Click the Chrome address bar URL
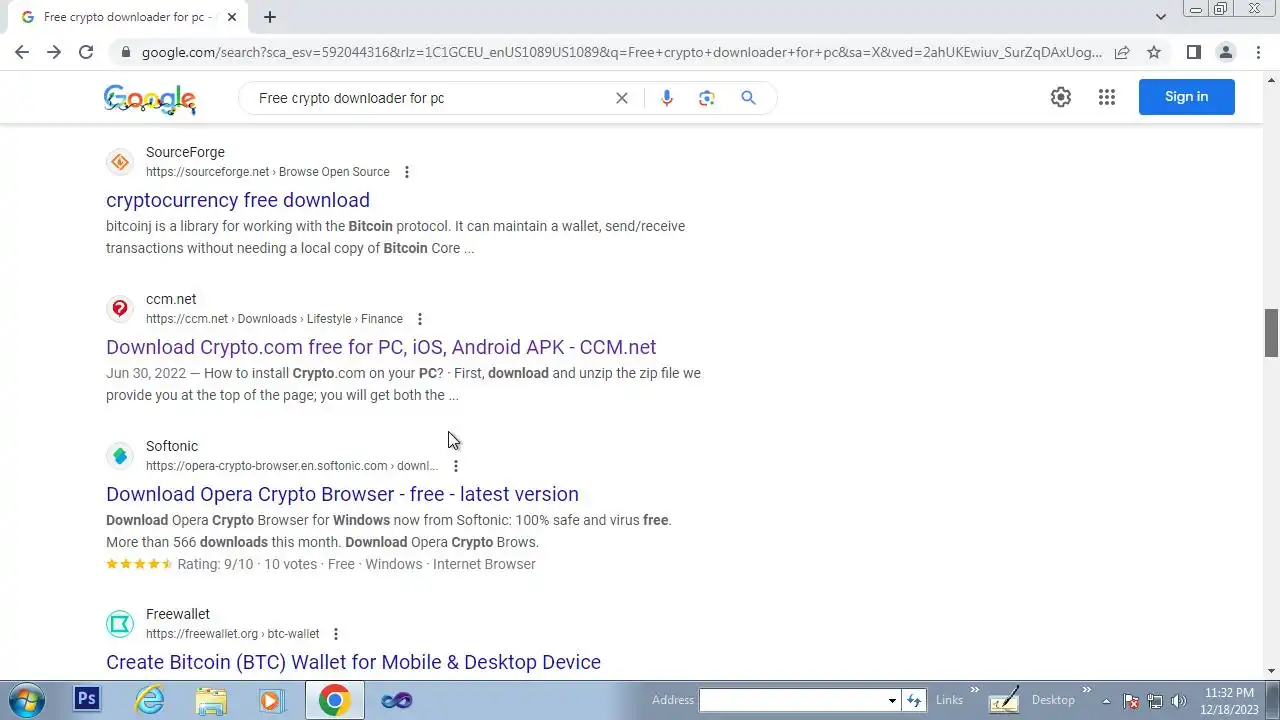 [620, 52]
